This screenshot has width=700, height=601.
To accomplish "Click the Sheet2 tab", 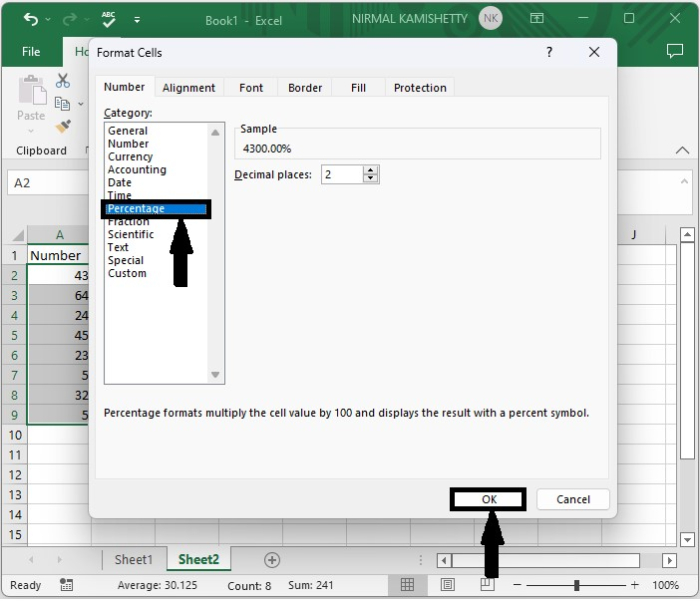I will 199,559.
